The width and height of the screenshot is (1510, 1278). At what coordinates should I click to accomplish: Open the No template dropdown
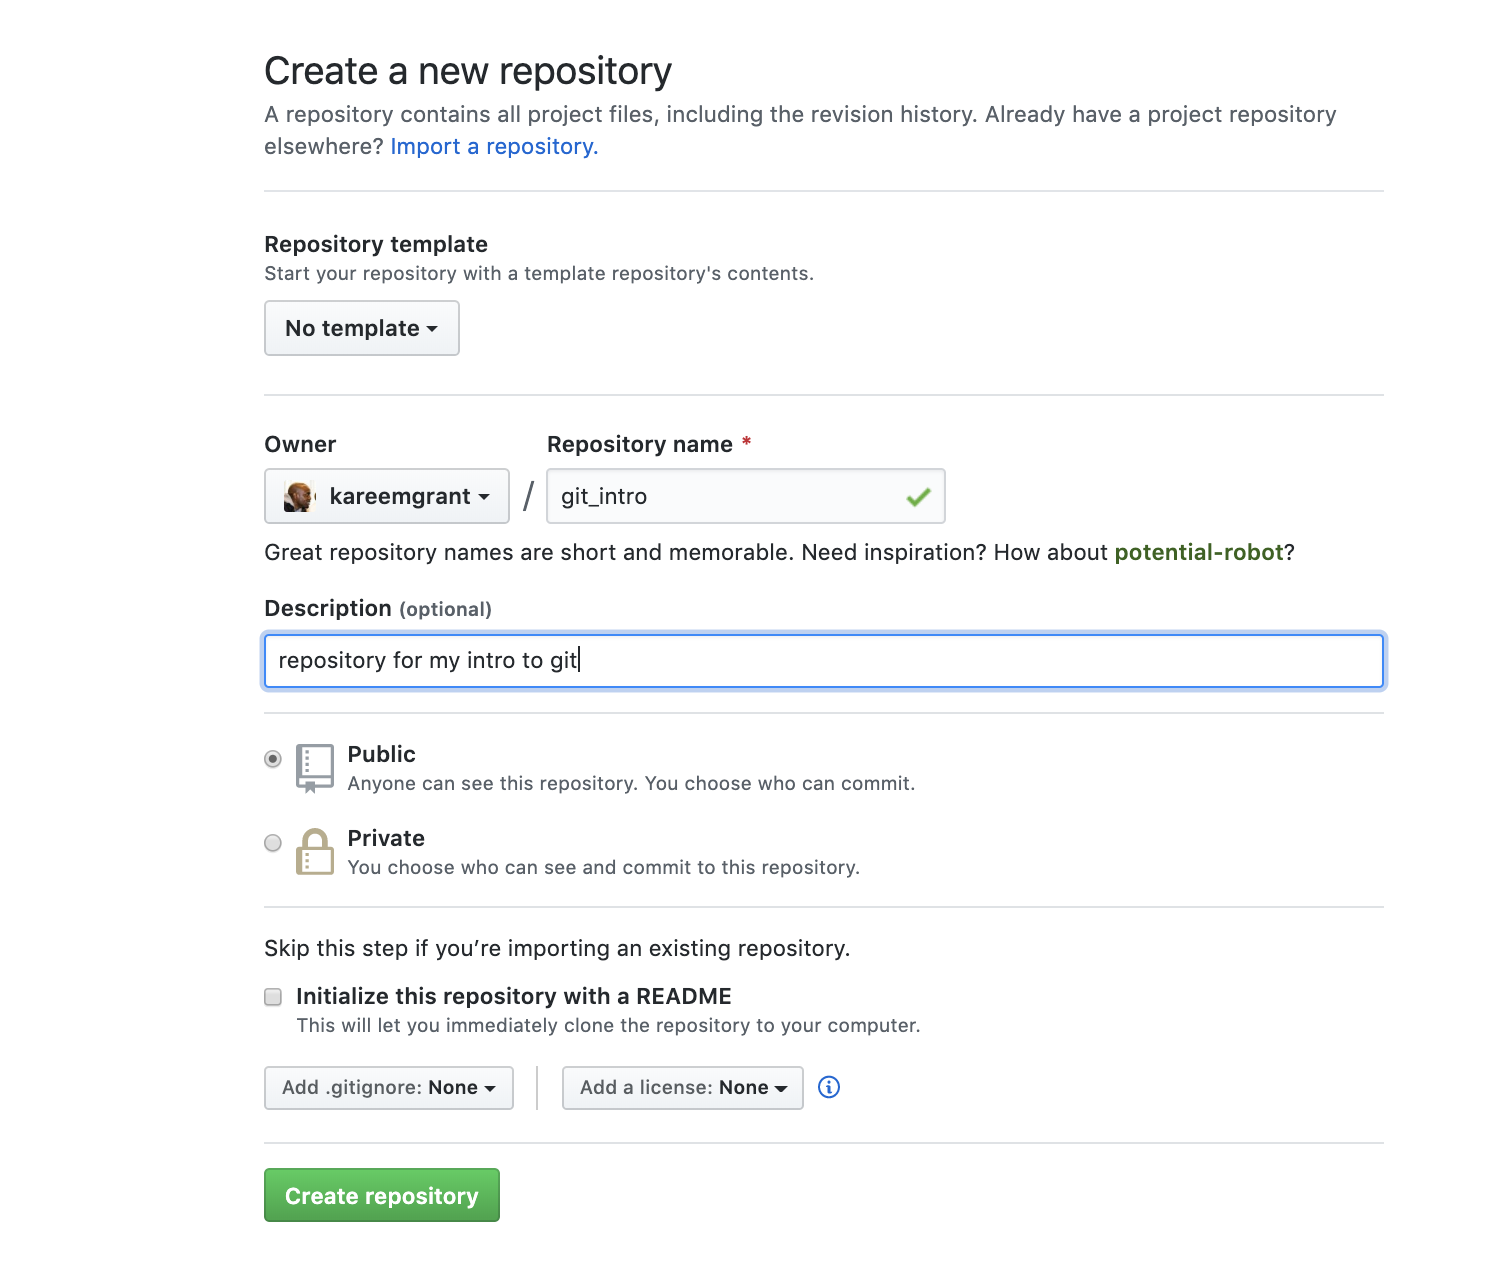coord(362,328)
